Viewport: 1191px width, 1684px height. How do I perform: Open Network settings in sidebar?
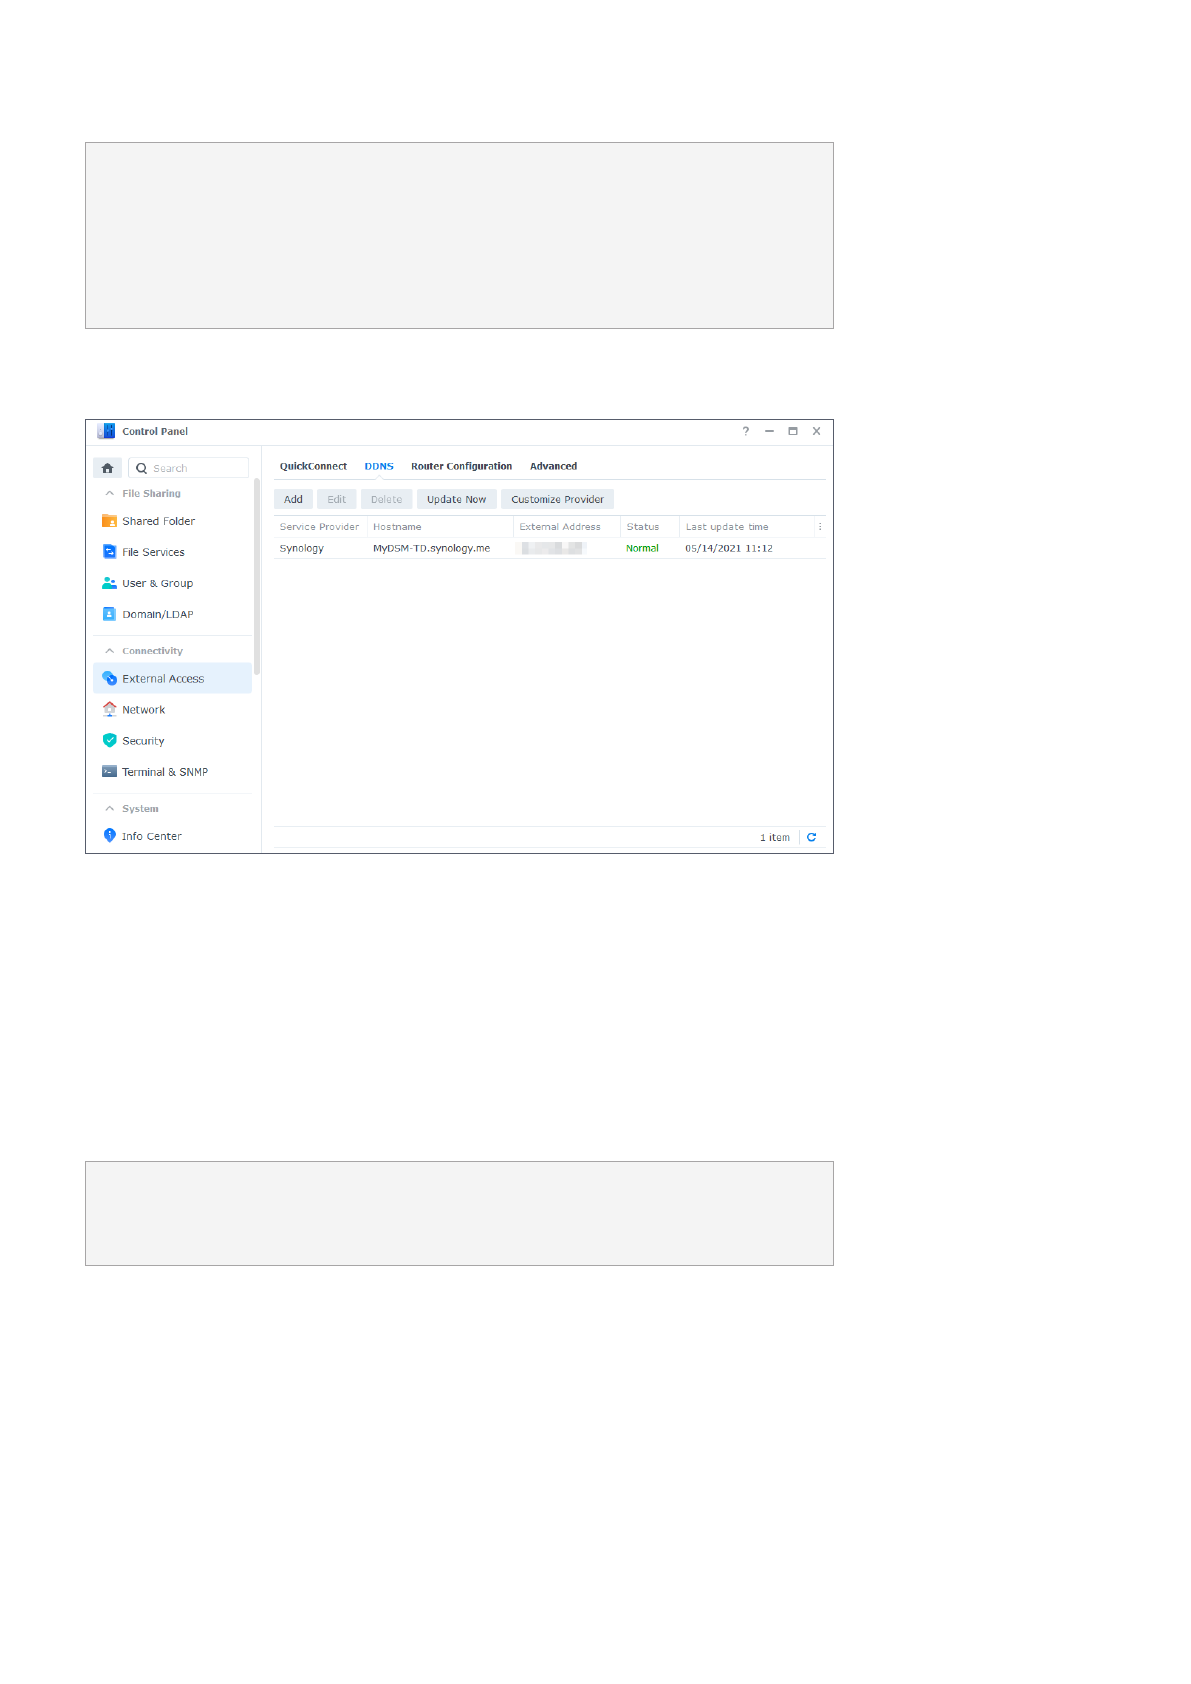pos(143,710)
